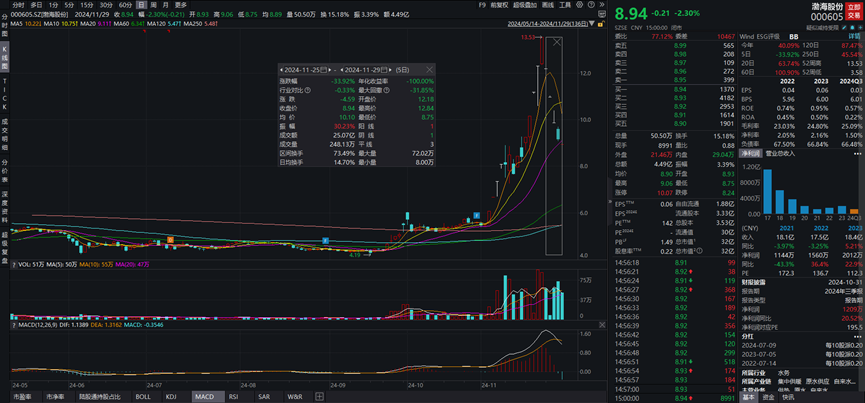Close the selection box on chart
This screenshot has width=865, height=403.
click(557, 42)
